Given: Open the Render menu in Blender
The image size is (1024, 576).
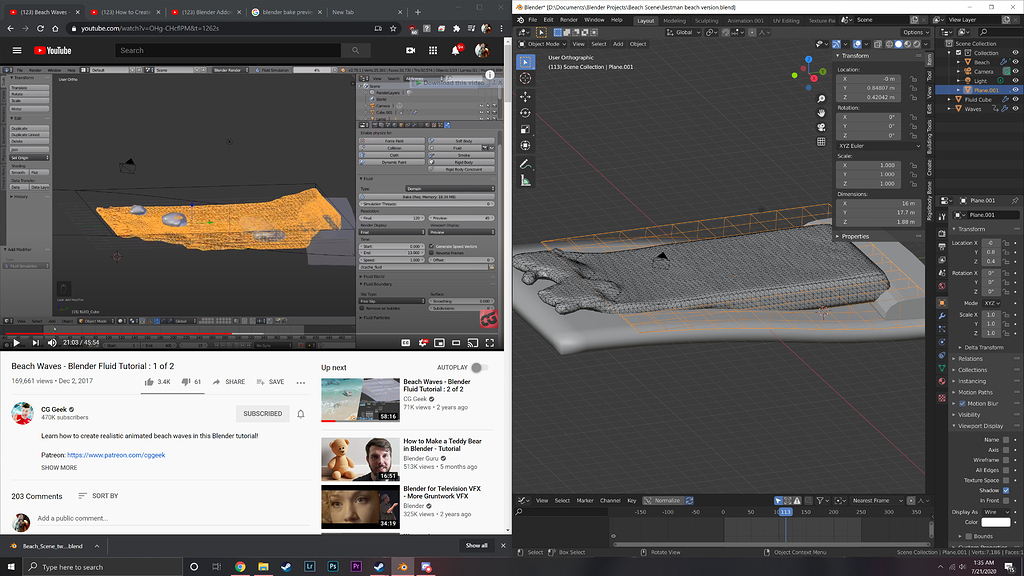Looking at the screenshot, I should [x=568, y=20].
